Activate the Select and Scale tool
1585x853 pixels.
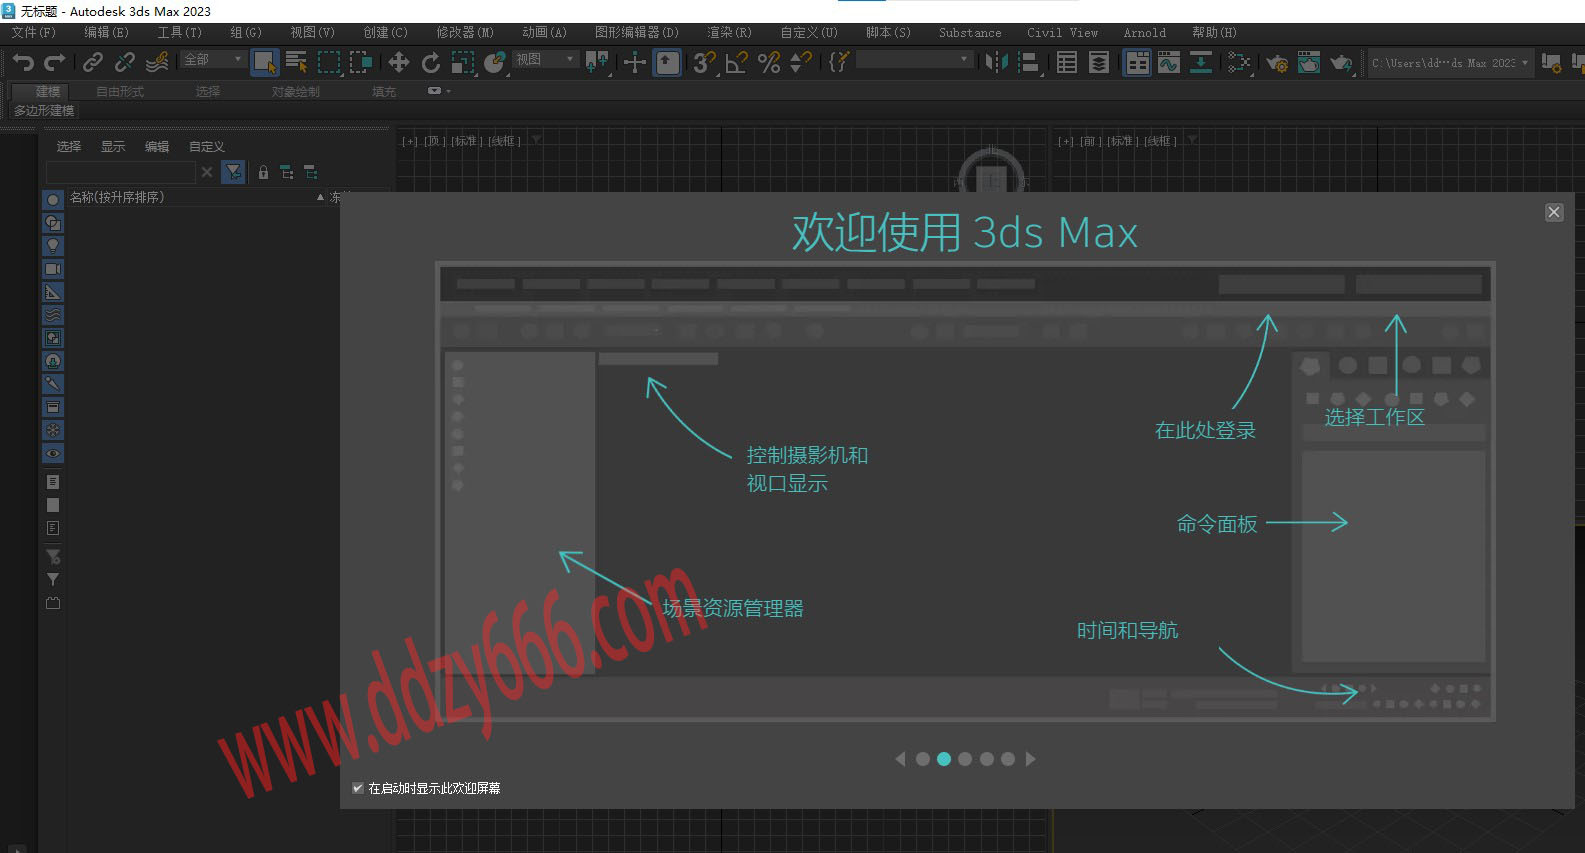[463, 63]
